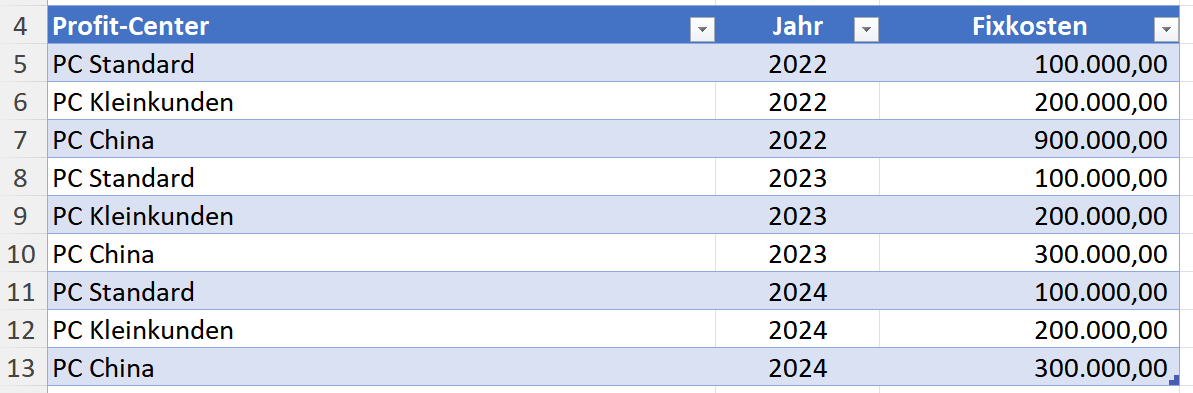Select PC Kleinkunden cell in row 6
This screenshot has width=1193, height=393.
(381, 102)
